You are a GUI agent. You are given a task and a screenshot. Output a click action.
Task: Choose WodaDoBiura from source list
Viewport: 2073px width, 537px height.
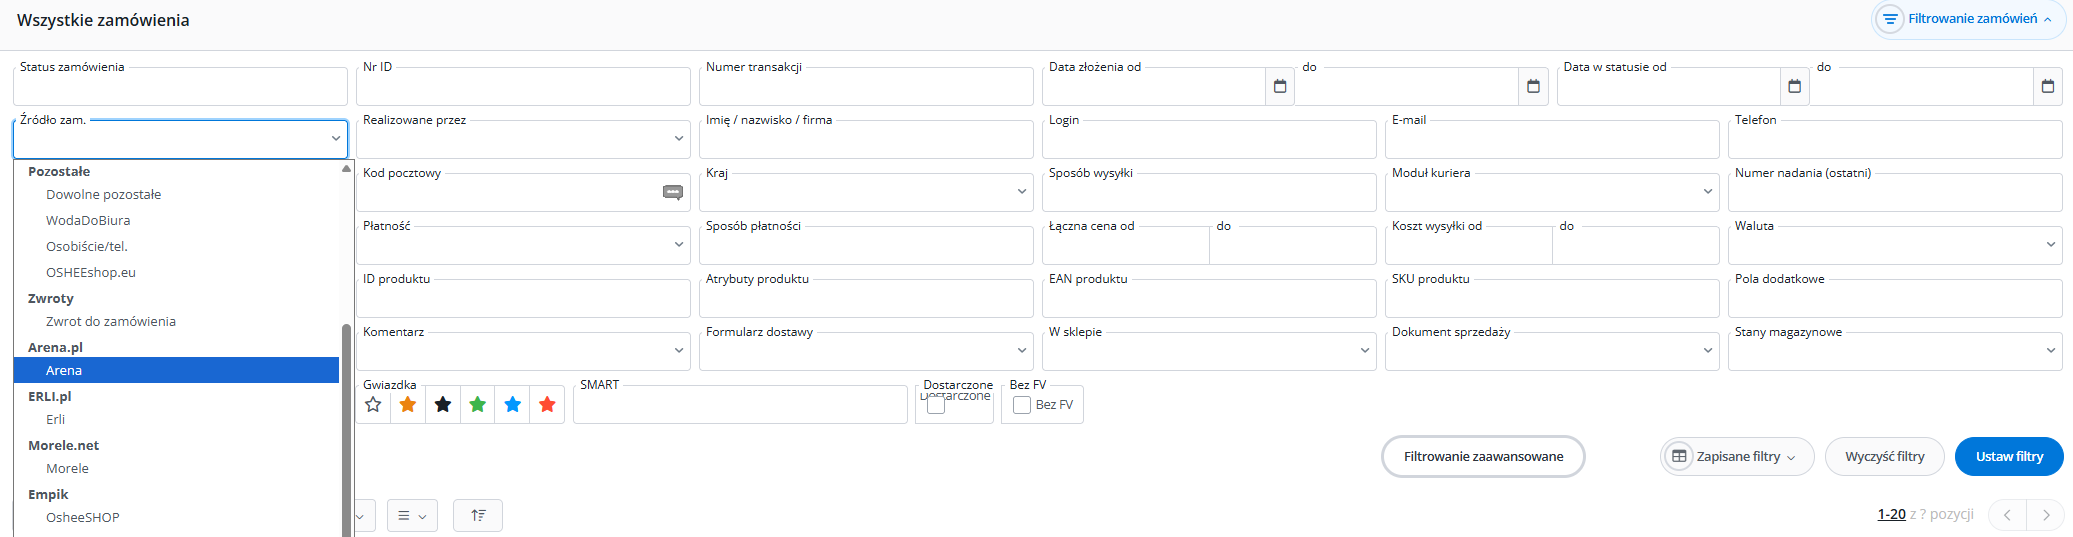pos(88,220)
